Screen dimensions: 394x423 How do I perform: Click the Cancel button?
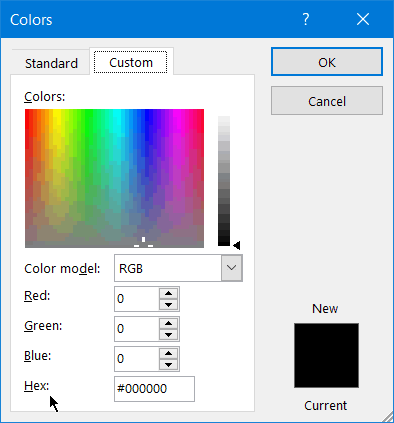click(327, 101)
